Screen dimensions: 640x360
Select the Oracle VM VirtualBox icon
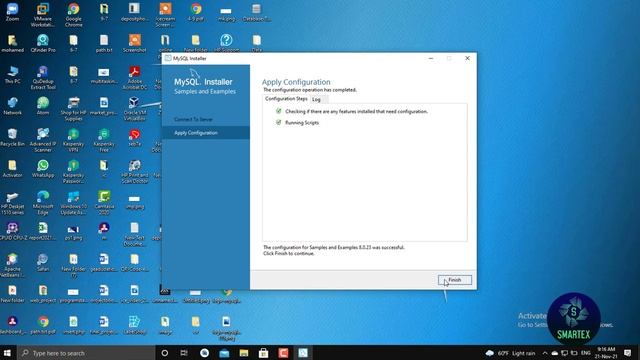(x=134, y=109)
